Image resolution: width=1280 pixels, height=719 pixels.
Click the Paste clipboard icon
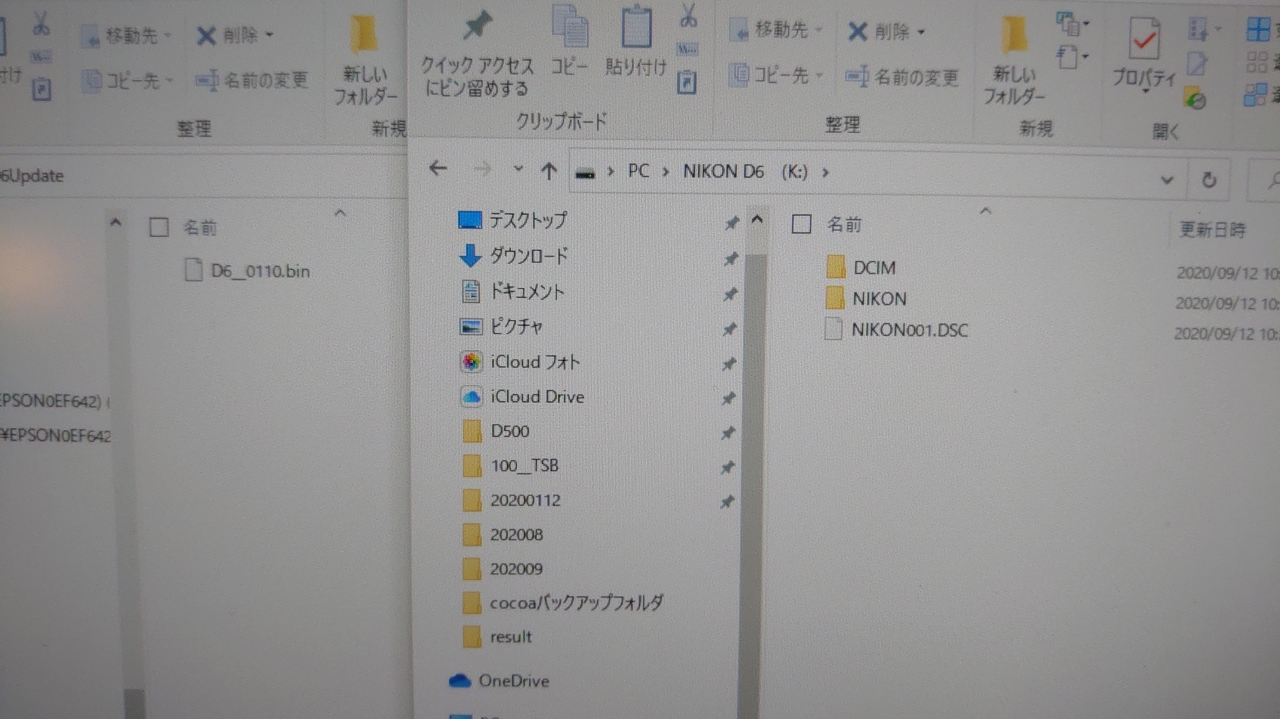pyautogui.click(x=636, y=28)
